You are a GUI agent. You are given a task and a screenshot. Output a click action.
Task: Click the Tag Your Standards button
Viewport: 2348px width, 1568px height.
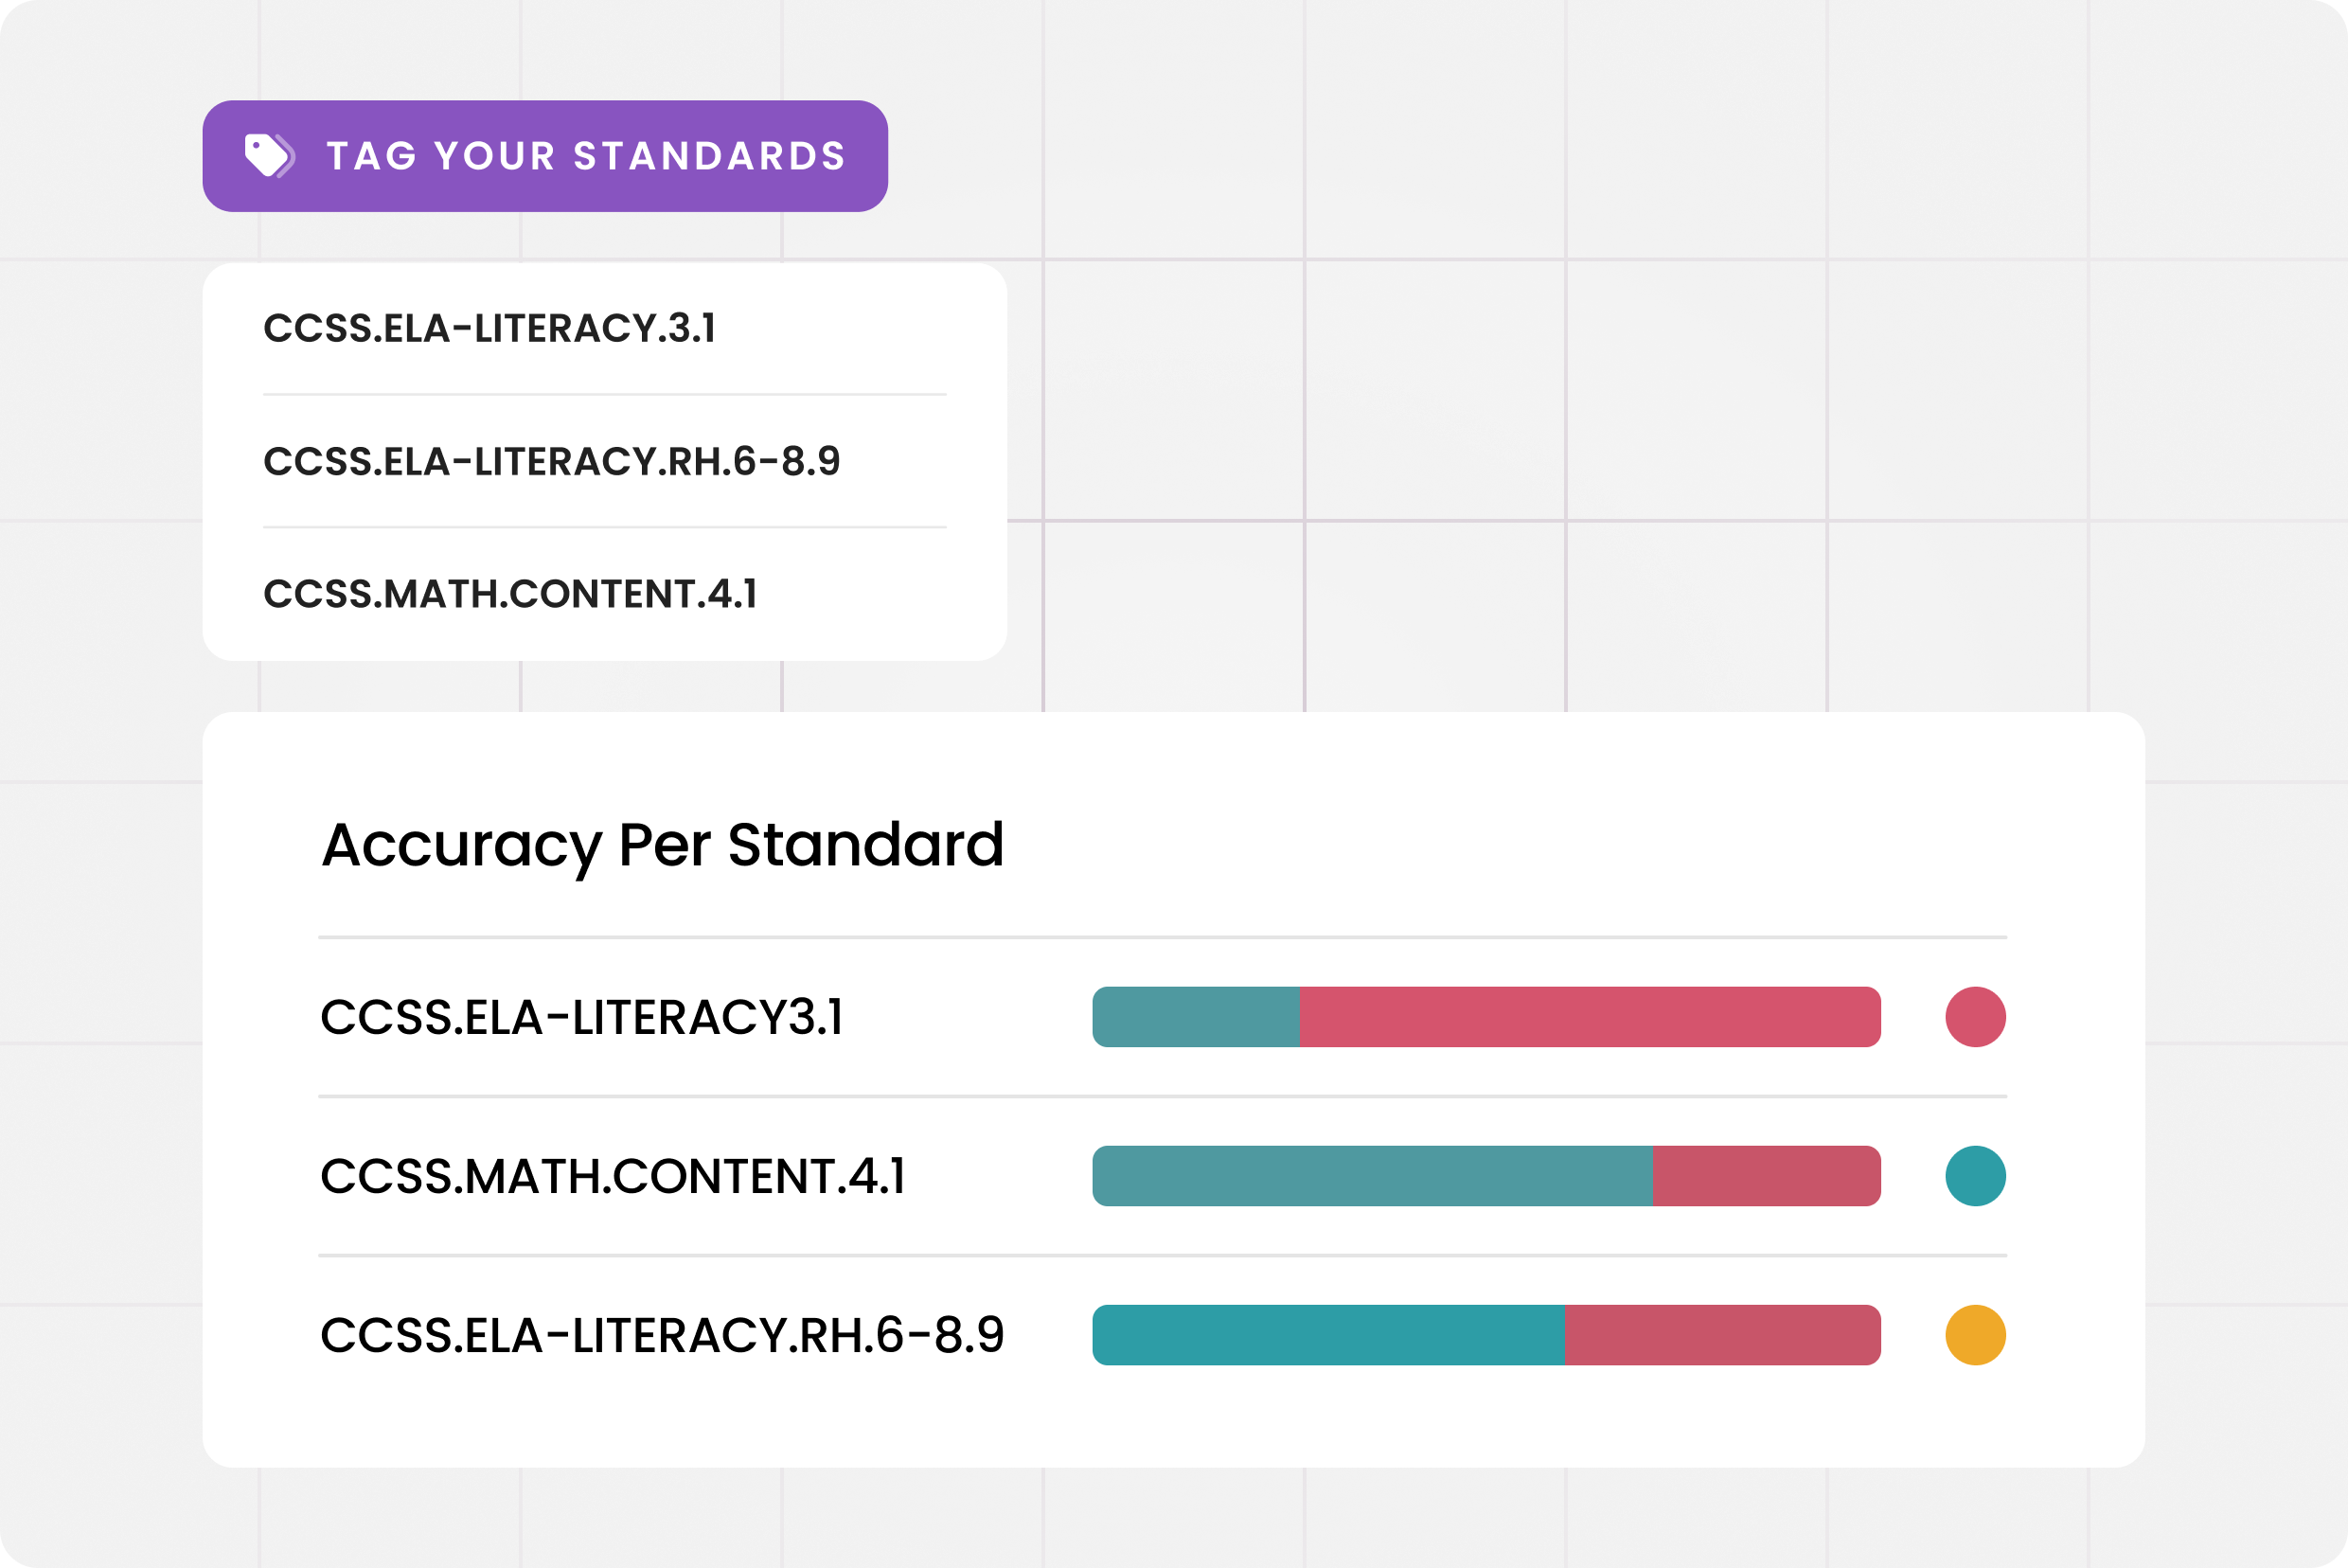(545, 156)
